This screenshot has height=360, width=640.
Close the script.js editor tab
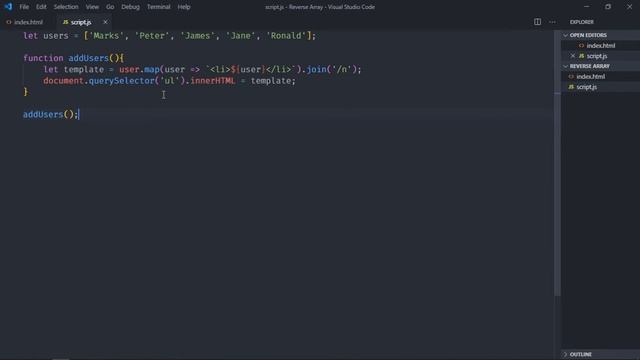click(105, 22)
